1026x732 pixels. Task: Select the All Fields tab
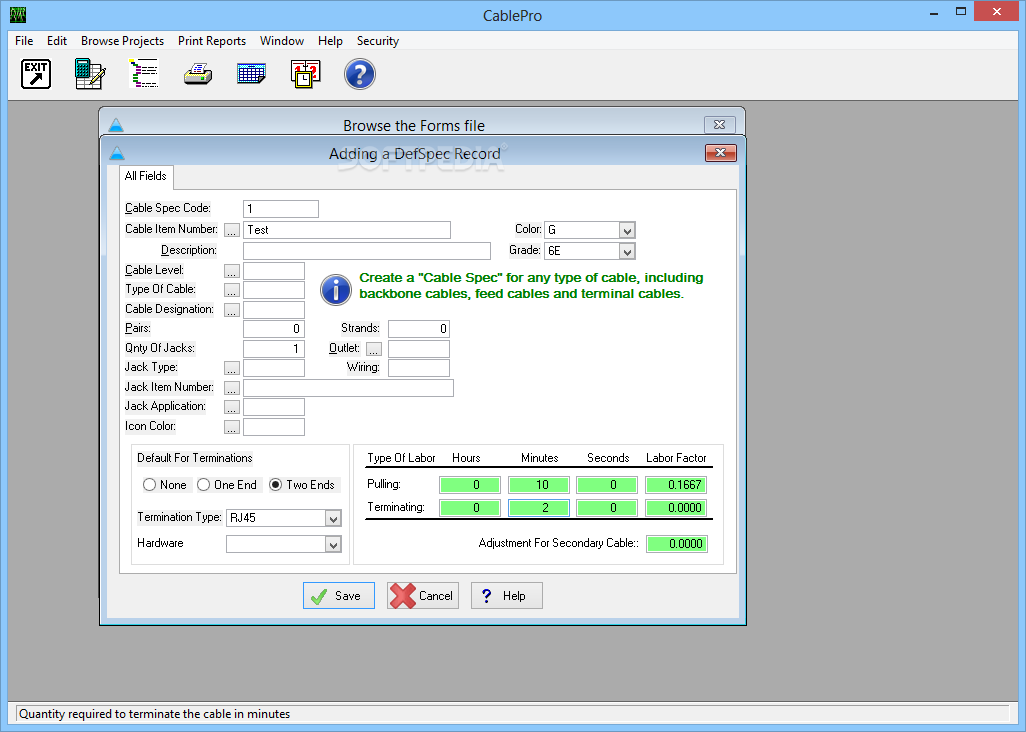[146, 176]
